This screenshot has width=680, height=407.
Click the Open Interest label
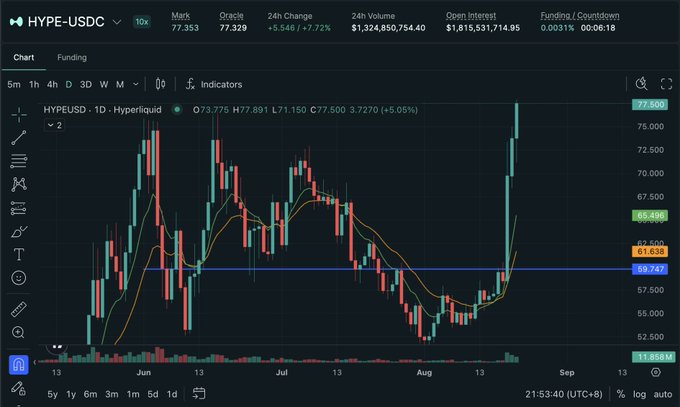tap(471, 16)
